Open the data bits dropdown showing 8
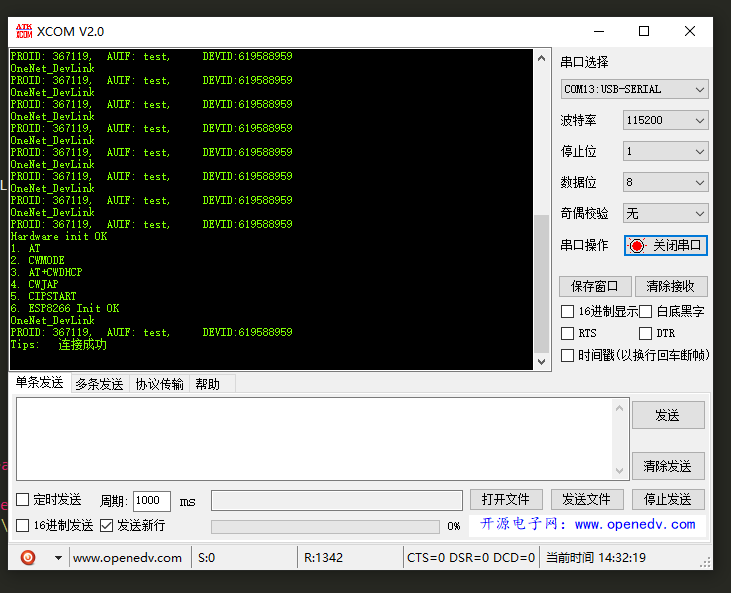The width and height of the screenshot is (731, 593). (666, 182)
